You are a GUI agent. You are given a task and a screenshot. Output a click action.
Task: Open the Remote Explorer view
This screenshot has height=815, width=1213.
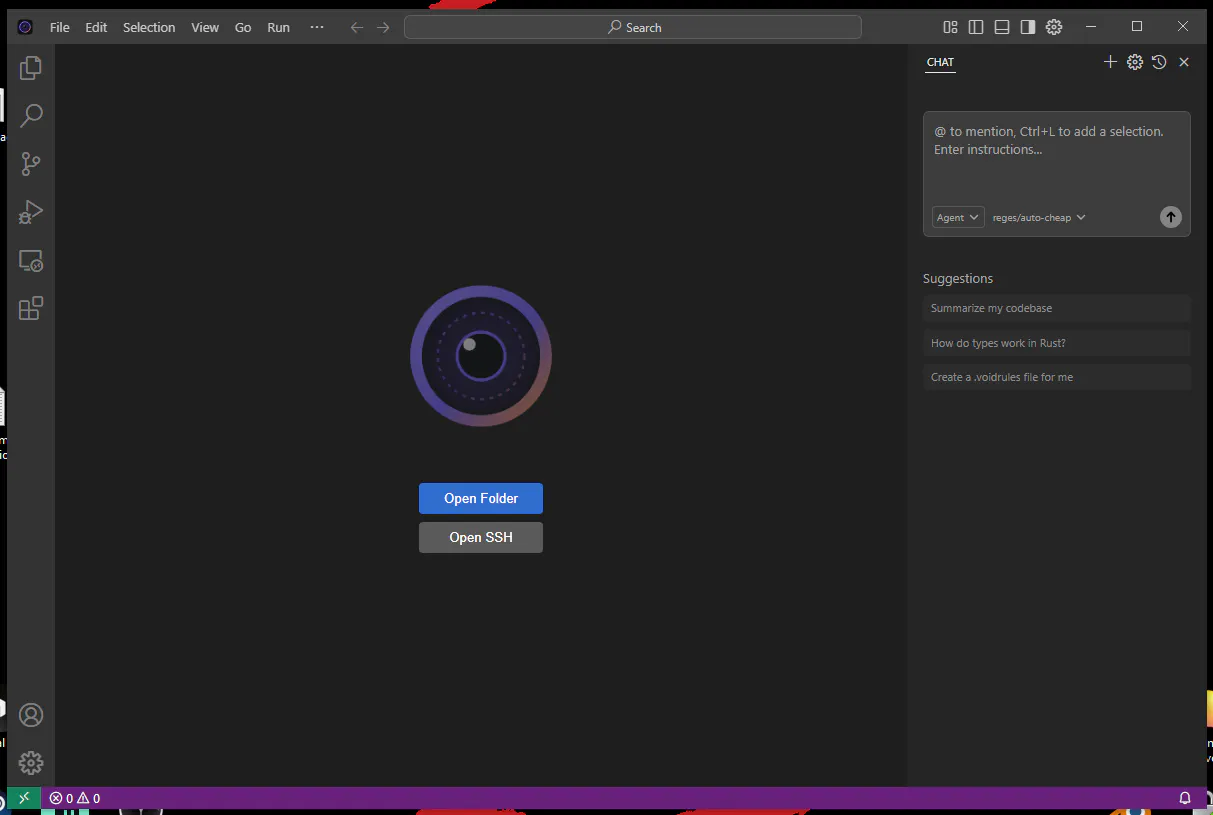coord(31,261)
